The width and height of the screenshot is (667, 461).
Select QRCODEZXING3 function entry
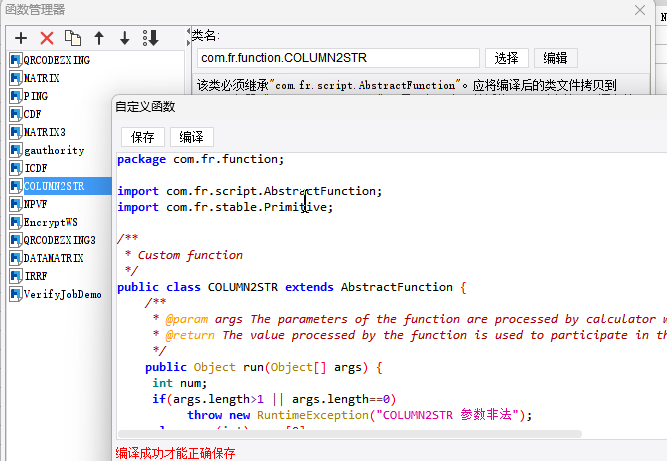[60, 240]
